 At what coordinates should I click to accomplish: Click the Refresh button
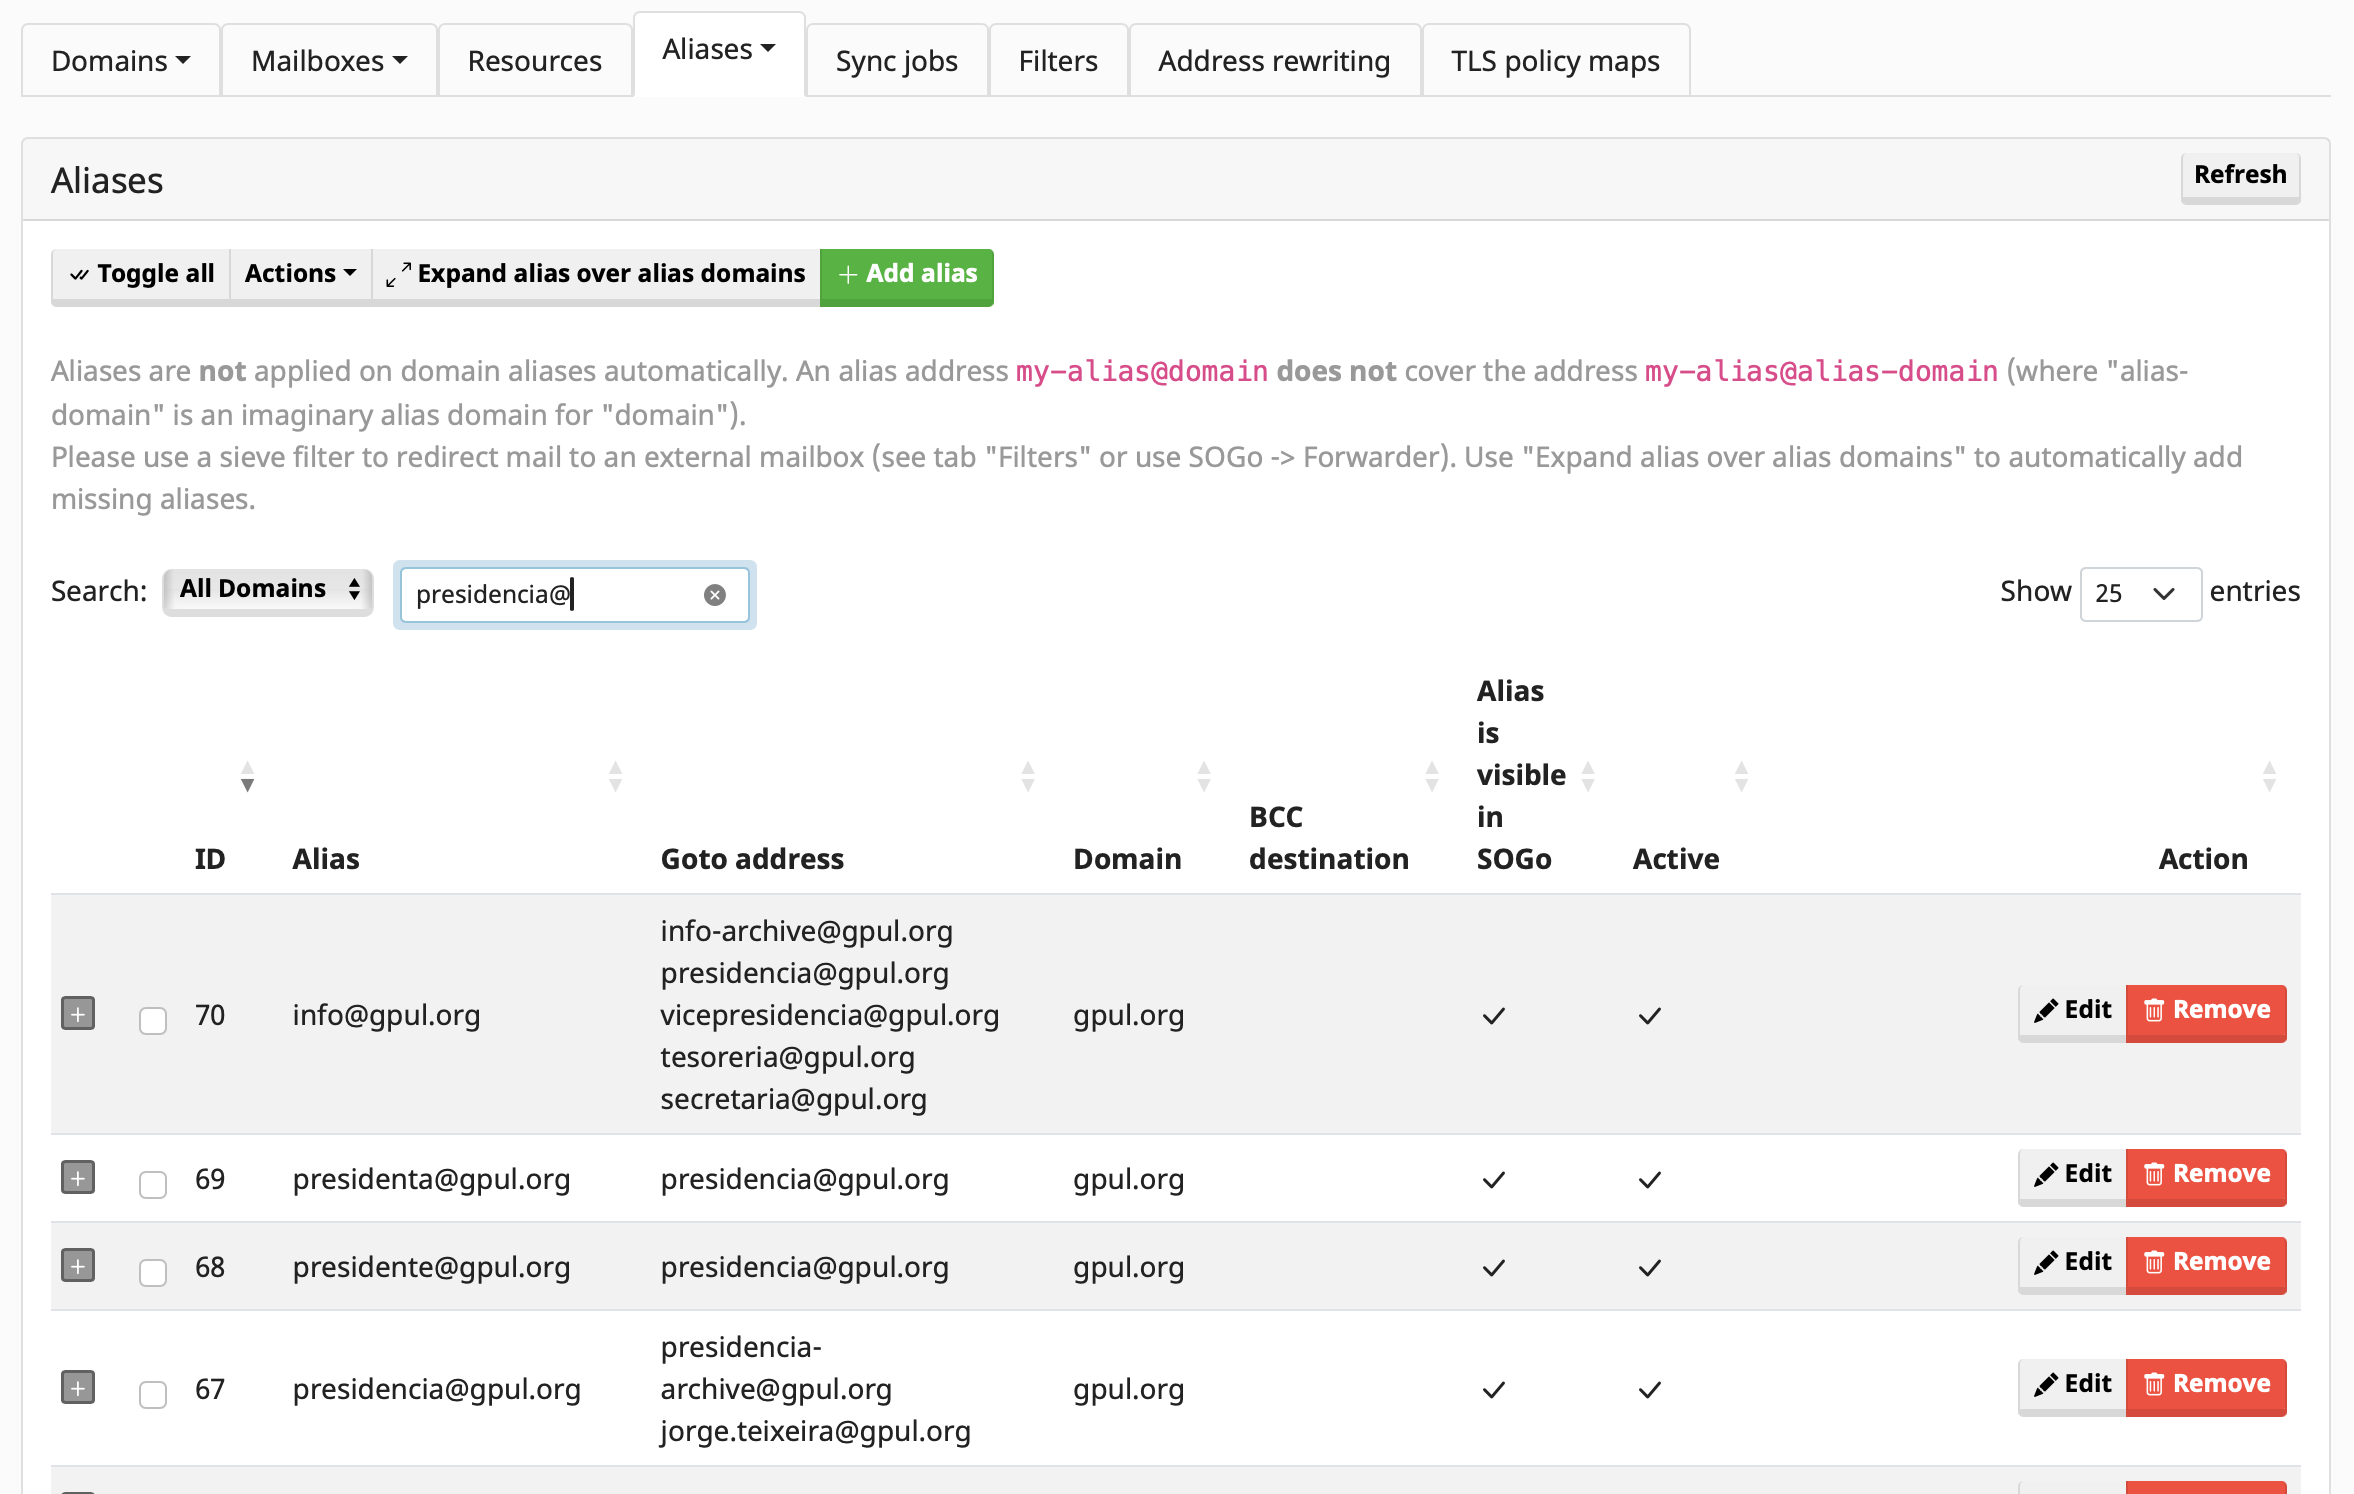tap(2240, 176)
